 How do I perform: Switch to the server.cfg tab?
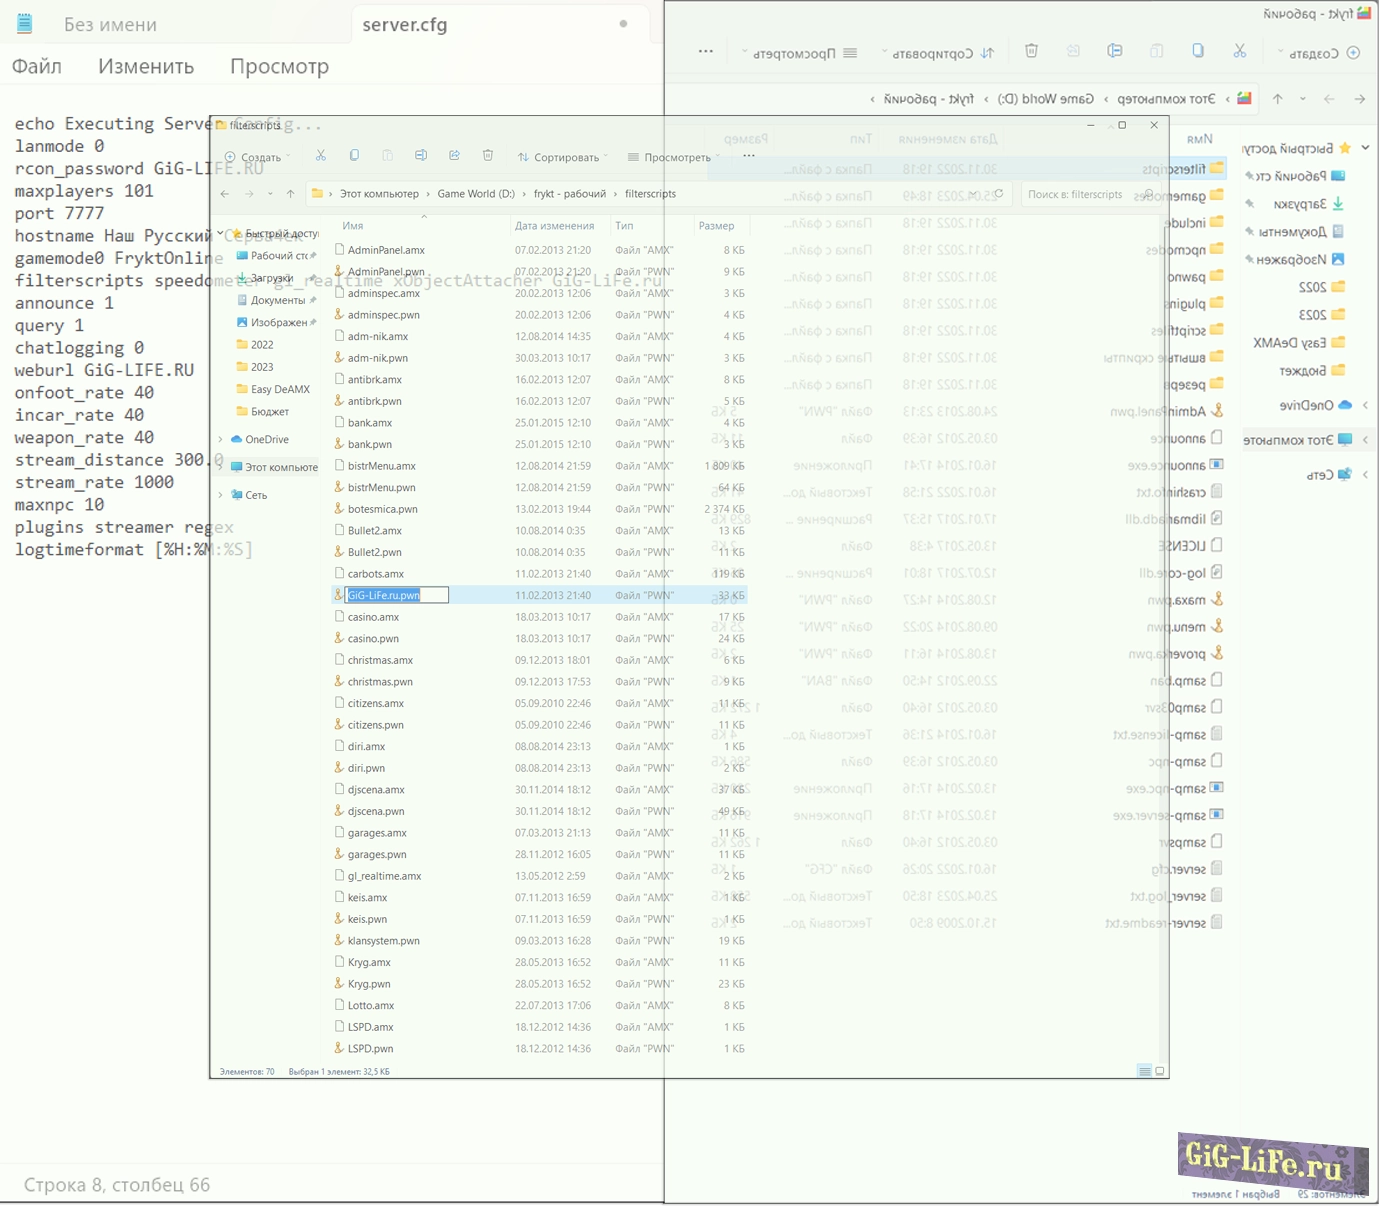coord(405,25)
